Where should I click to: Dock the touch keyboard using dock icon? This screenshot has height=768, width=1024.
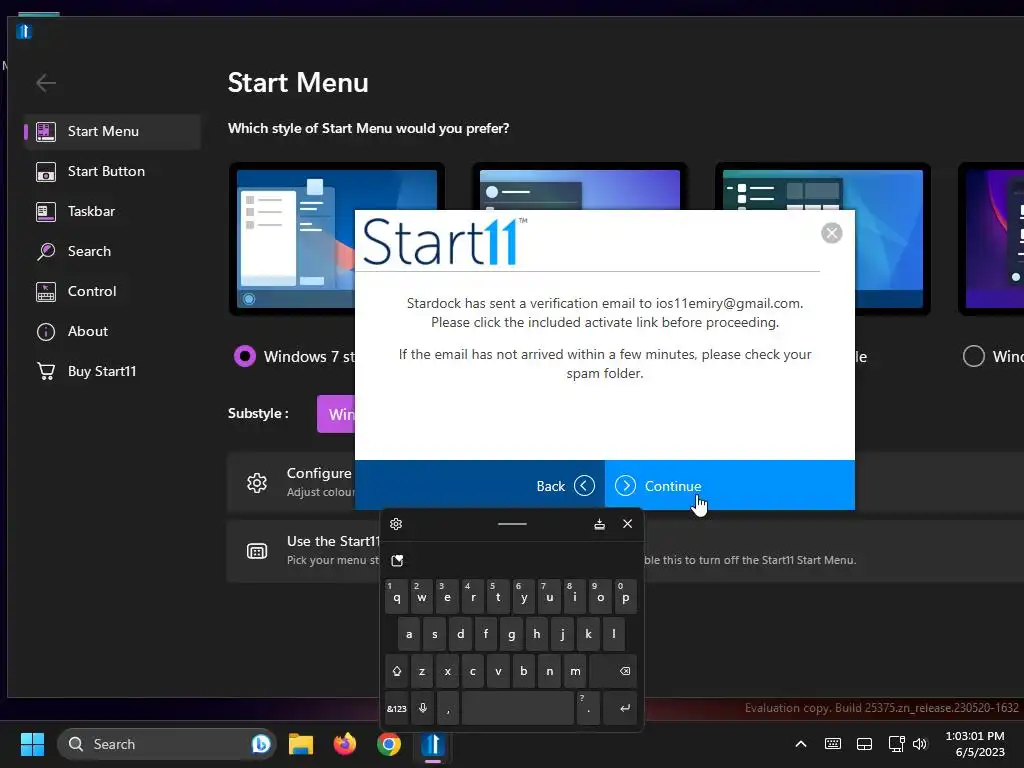coord(600,524)
